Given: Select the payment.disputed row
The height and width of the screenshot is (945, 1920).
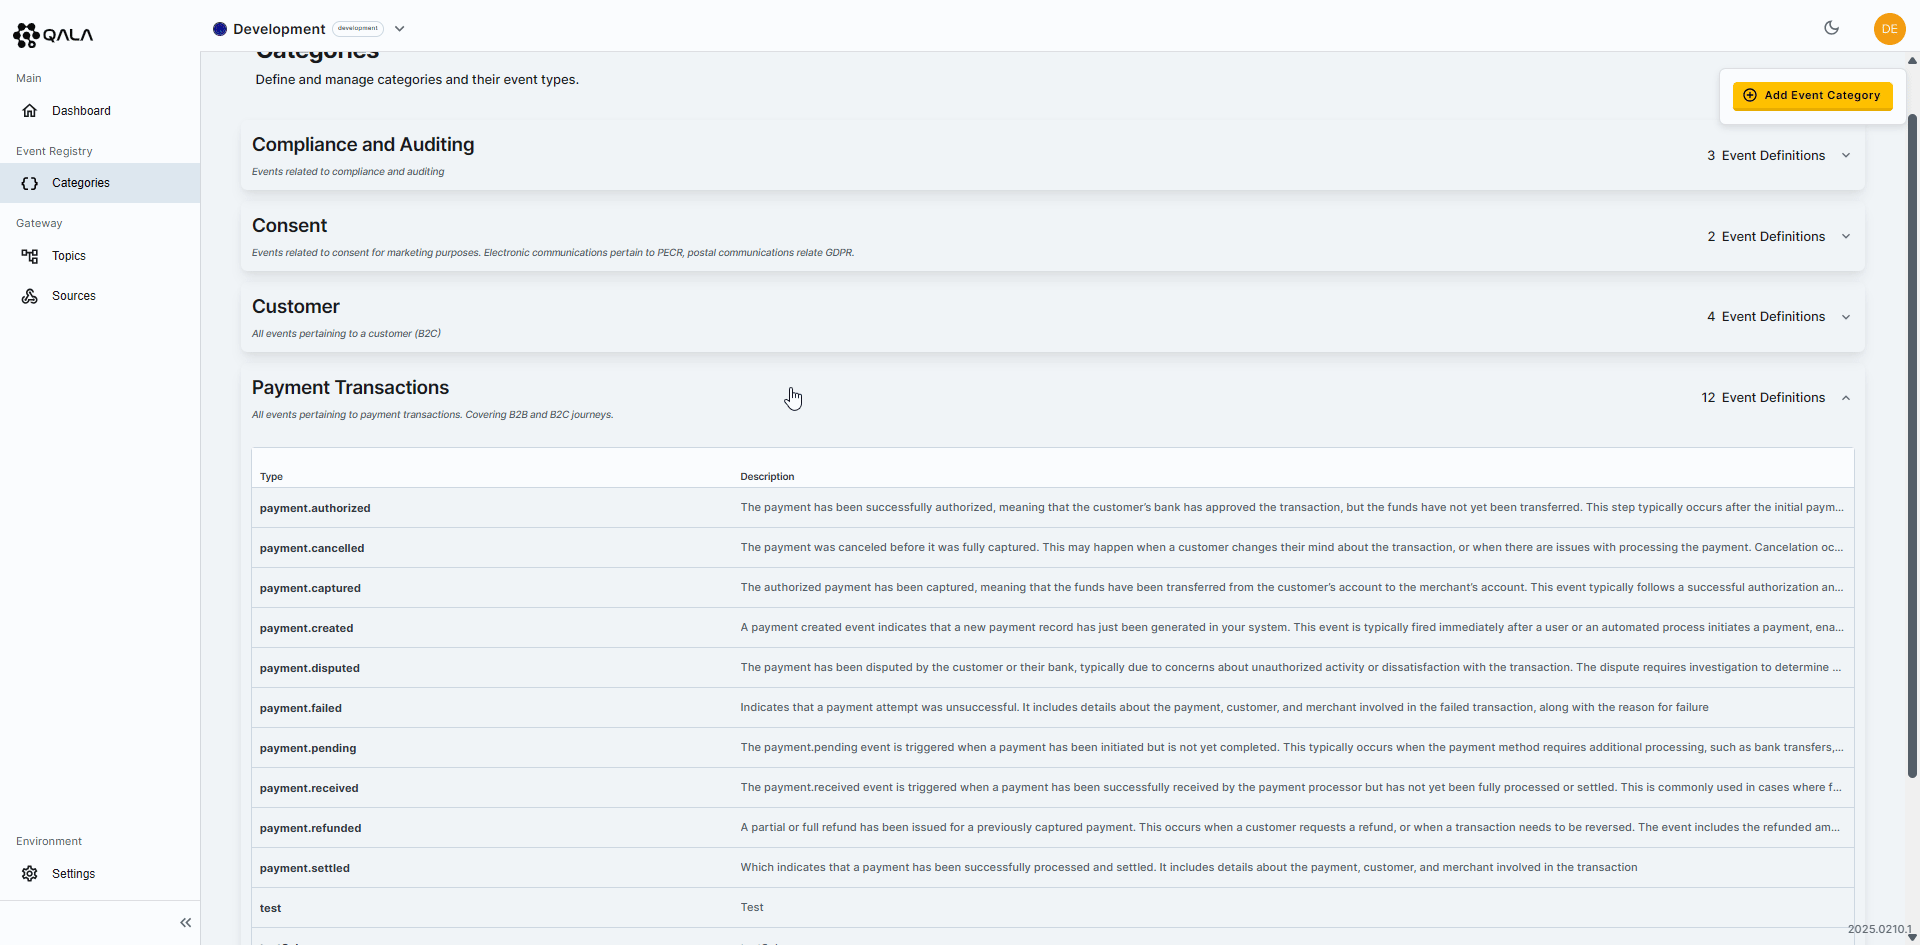Looking at the screenshot, I should pos(1052,668).
